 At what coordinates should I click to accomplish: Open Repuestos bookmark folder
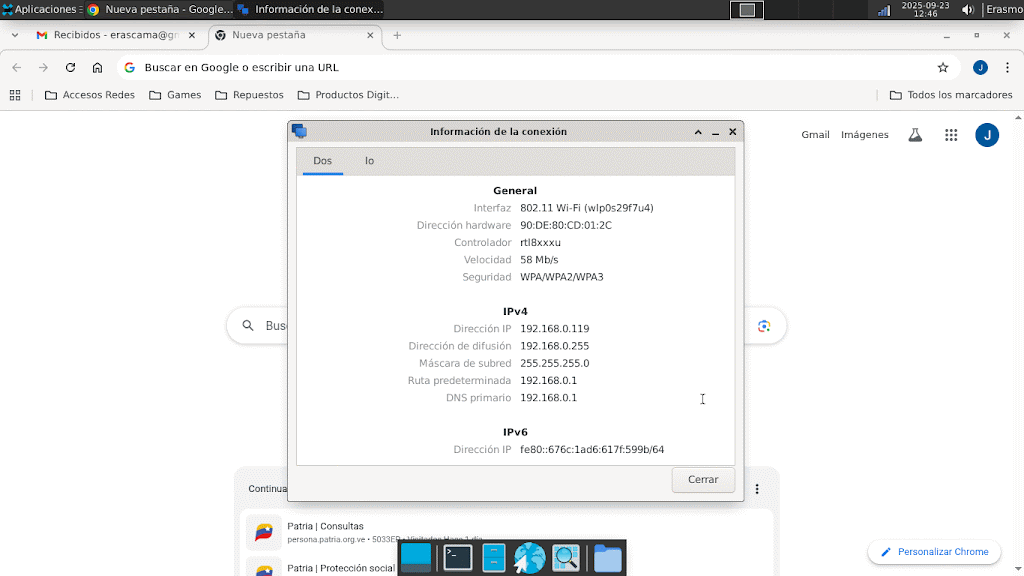[x=249, y=95]
